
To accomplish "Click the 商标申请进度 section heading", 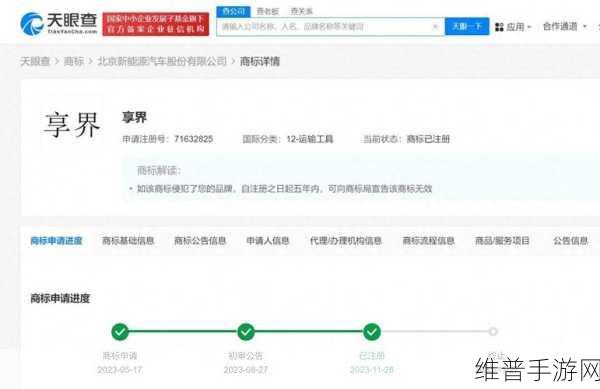I will point(60,298).
